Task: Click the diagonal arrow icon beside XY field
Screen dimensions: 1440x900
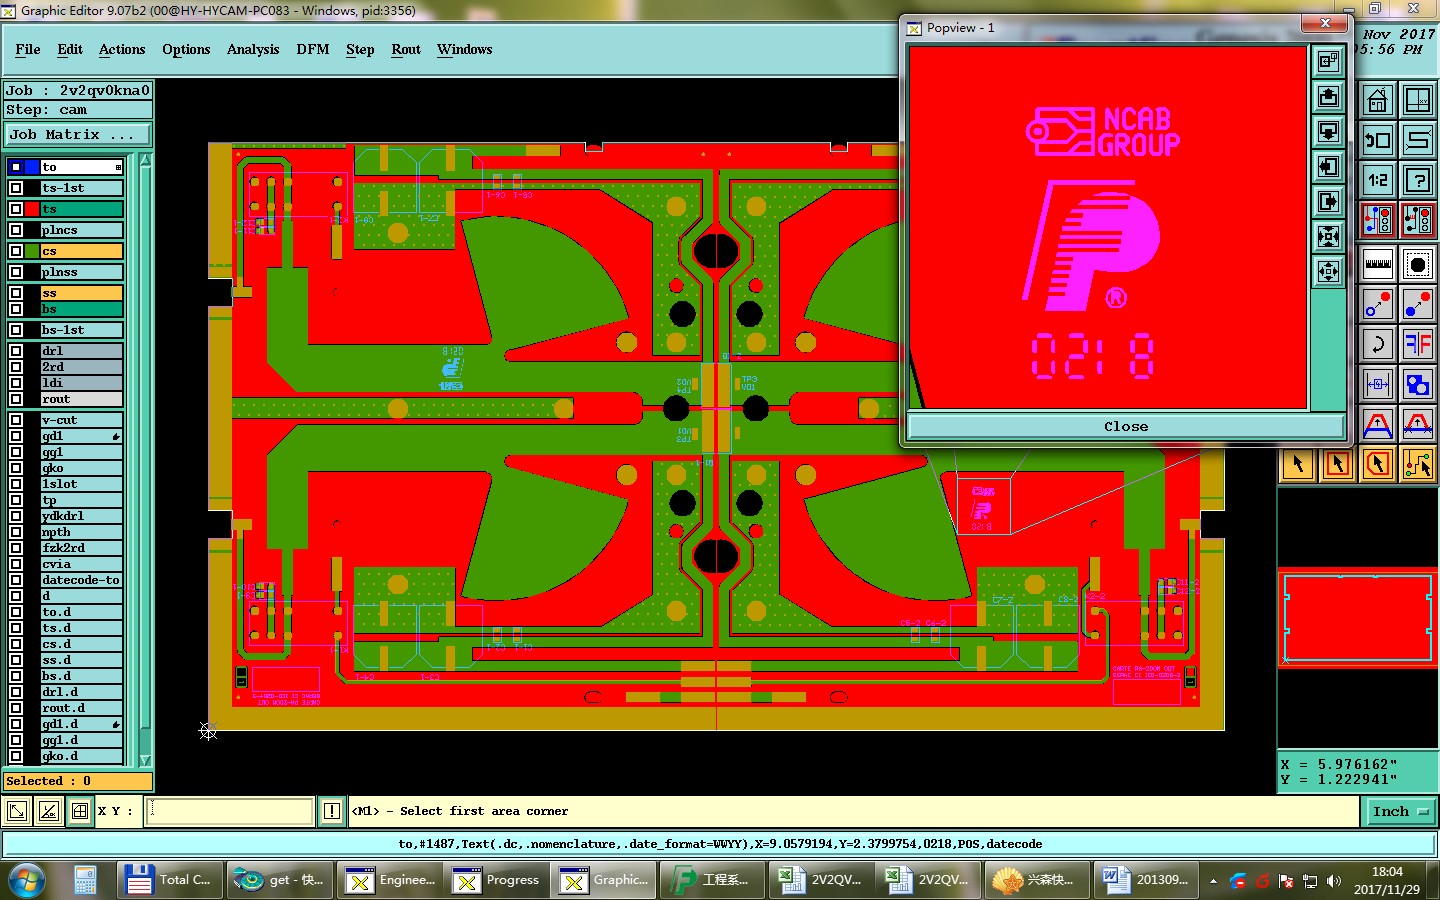Action: click(x=17, y=811)
